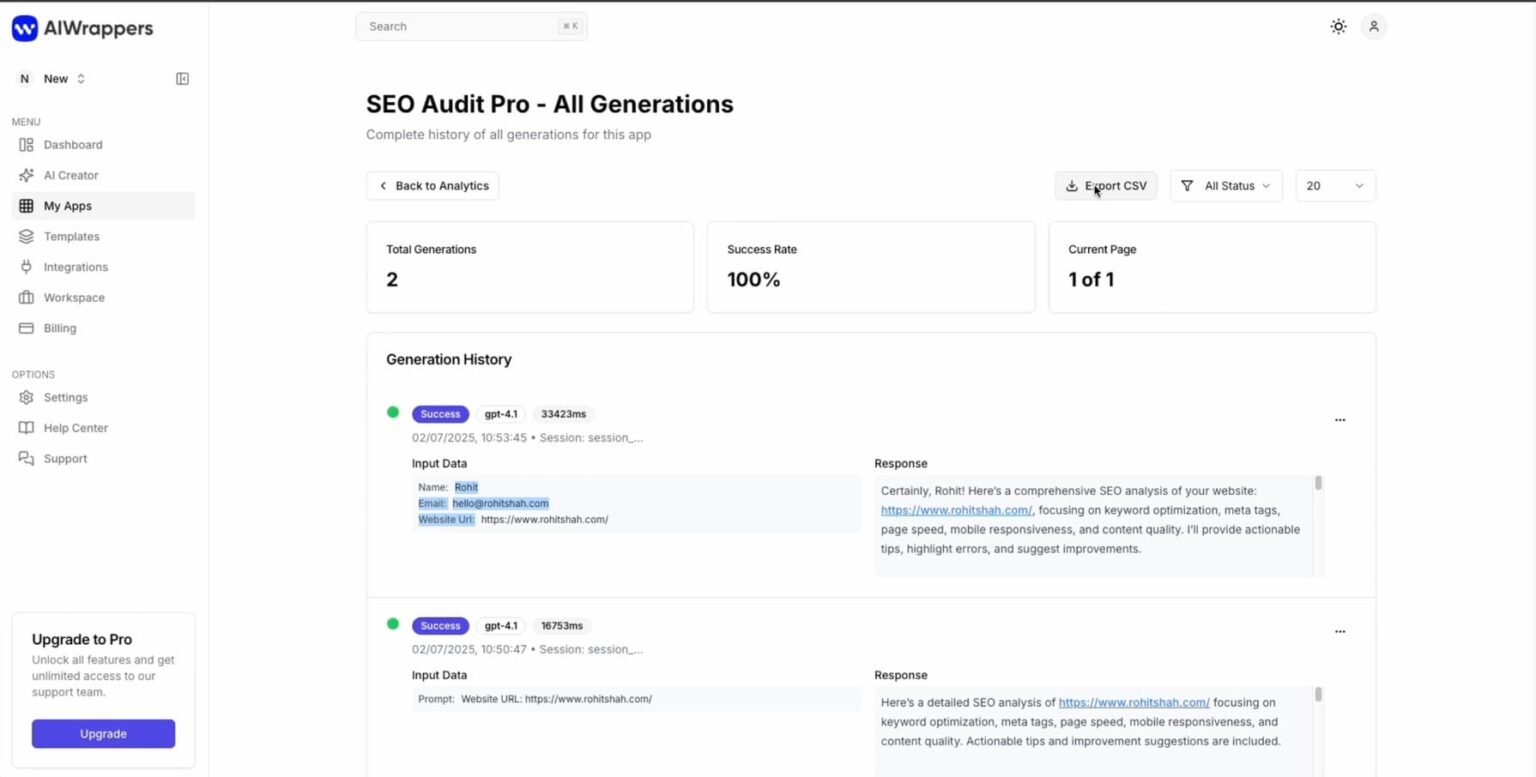The height and width of the screenshot is (777, 1536).
Task: Open the rohitshah.com link in the first response
Action: 955,510
